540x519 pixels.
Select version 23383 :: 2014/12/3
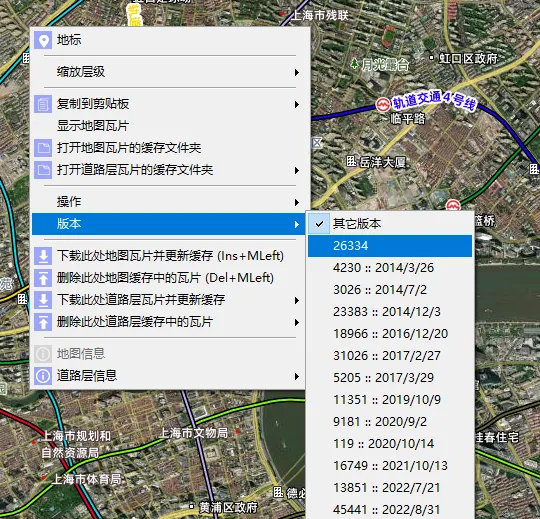pos(390,312)
